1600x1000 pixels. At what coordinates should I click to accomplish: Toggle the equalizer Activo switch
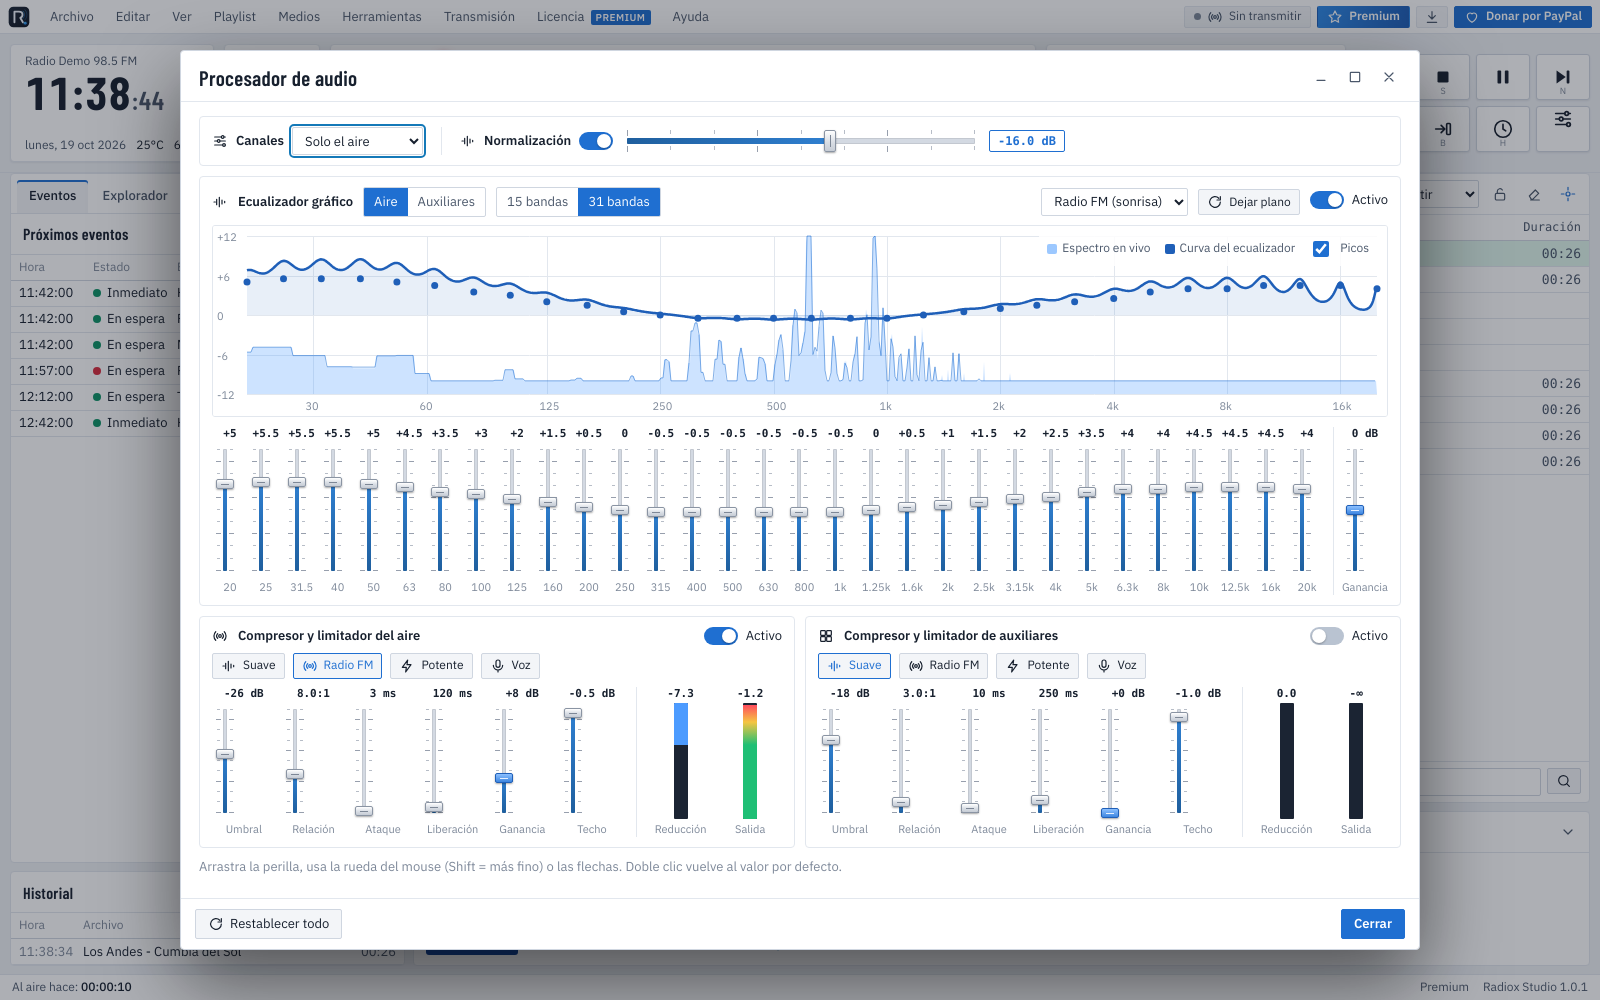coord(1327,200)
